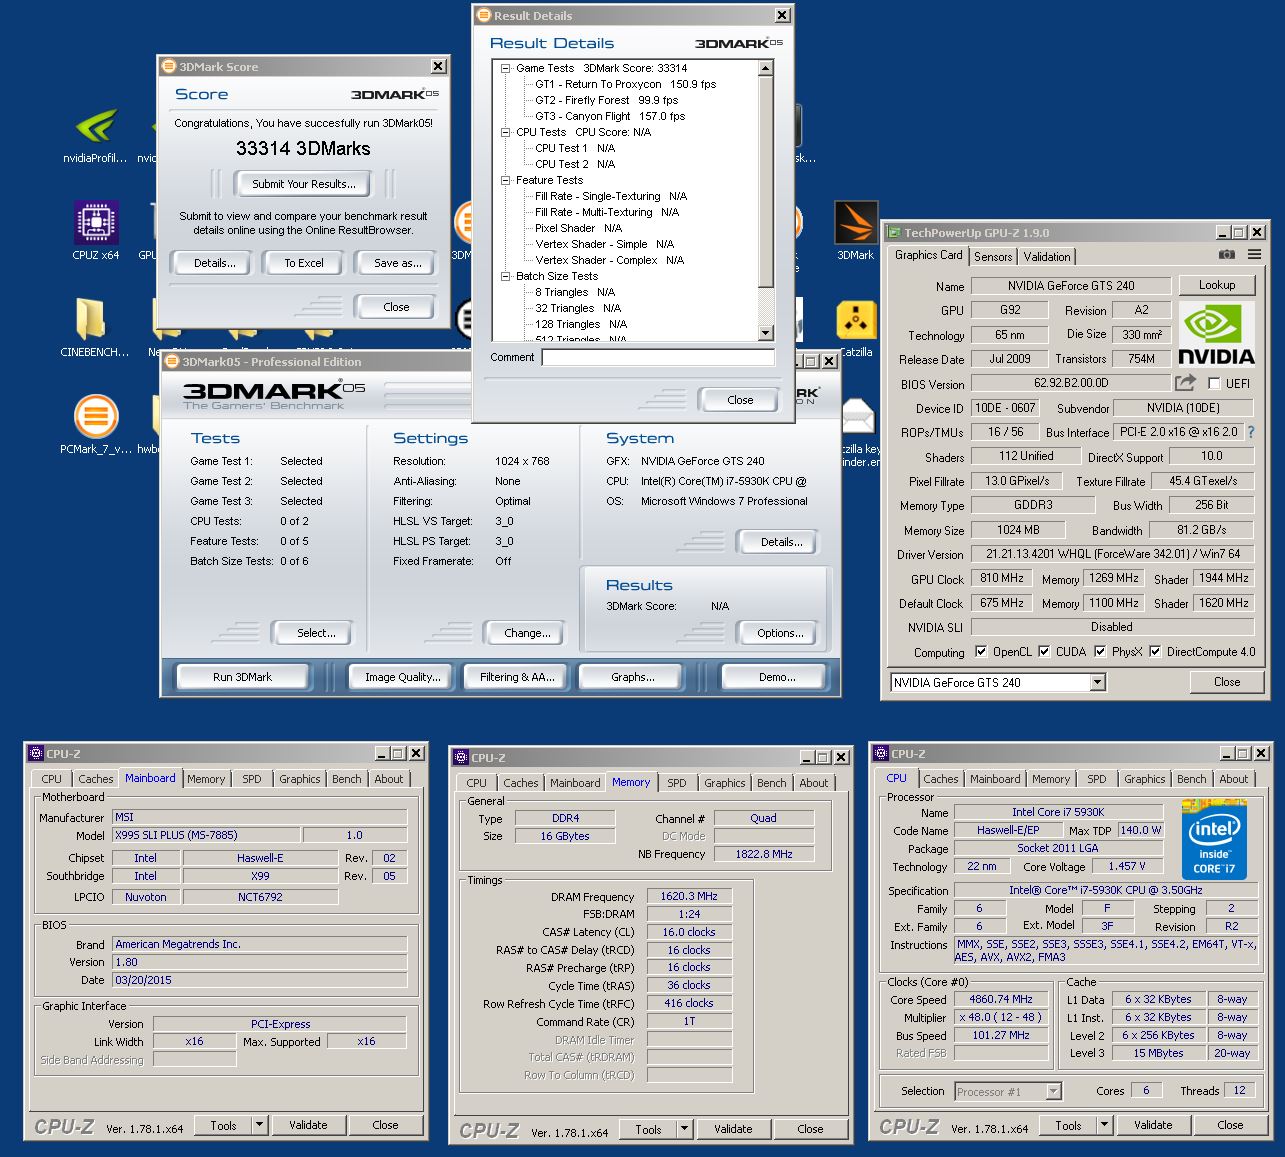1285x1157 pixels.
Task: Select GT1 - Return To Proxycon result
Action: click(x=625, y=84)
